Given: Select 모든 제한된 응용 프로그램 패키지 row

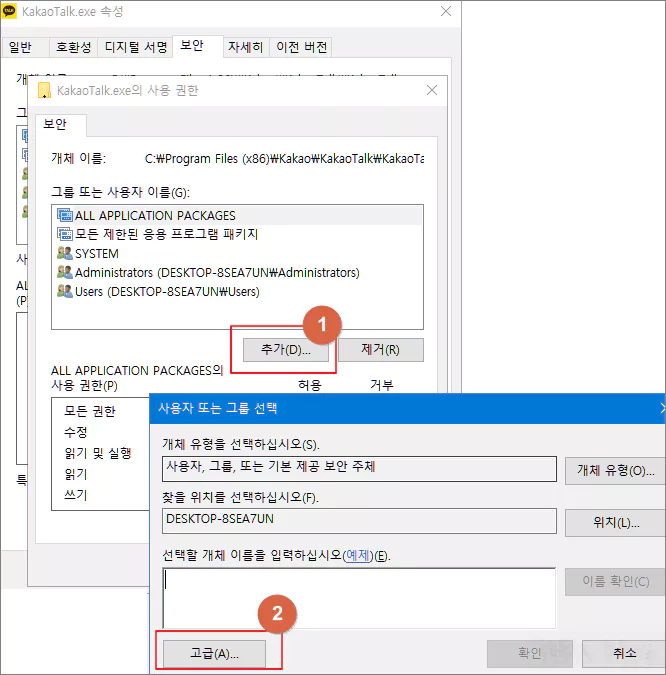Looking at the screenshot, I should [237, 234].
